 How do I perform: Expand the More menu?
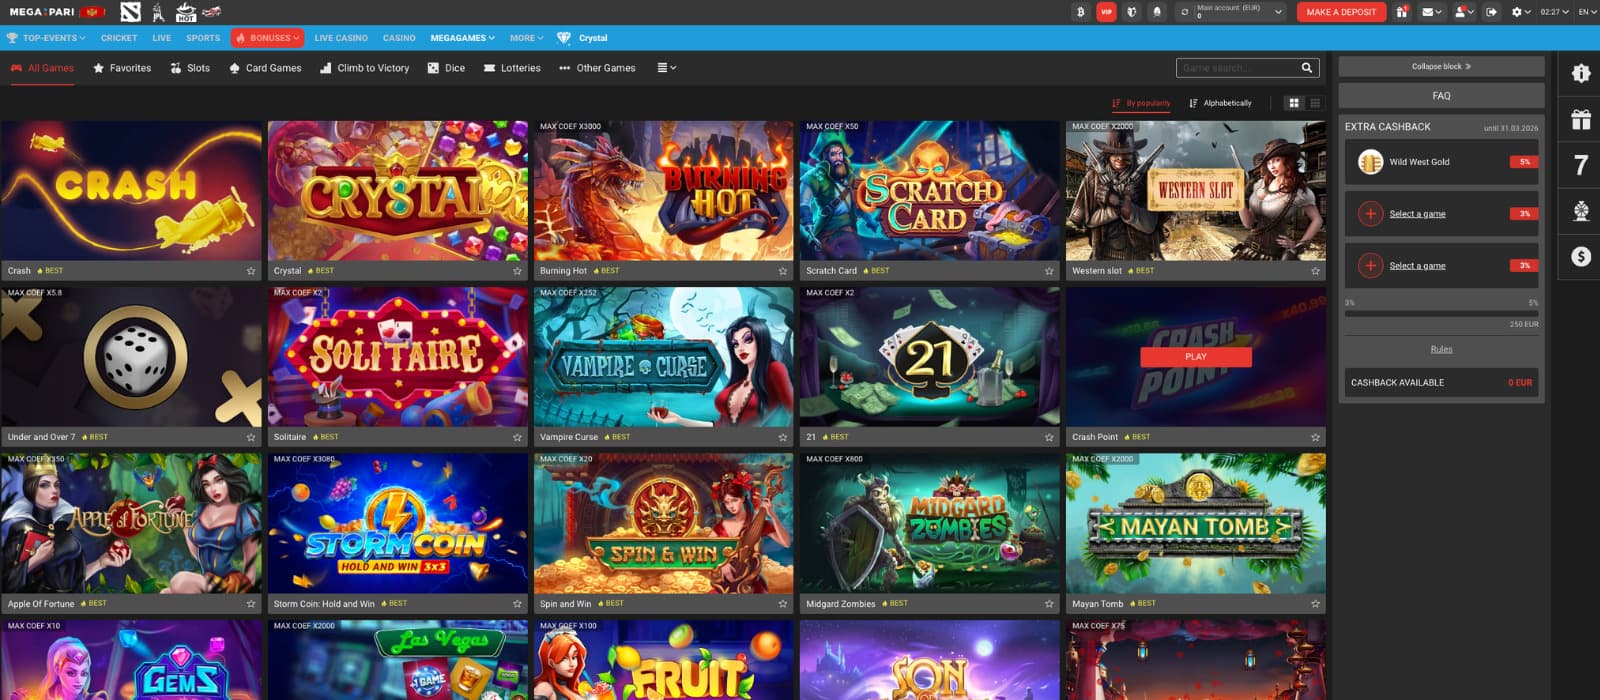pos(526,38)
